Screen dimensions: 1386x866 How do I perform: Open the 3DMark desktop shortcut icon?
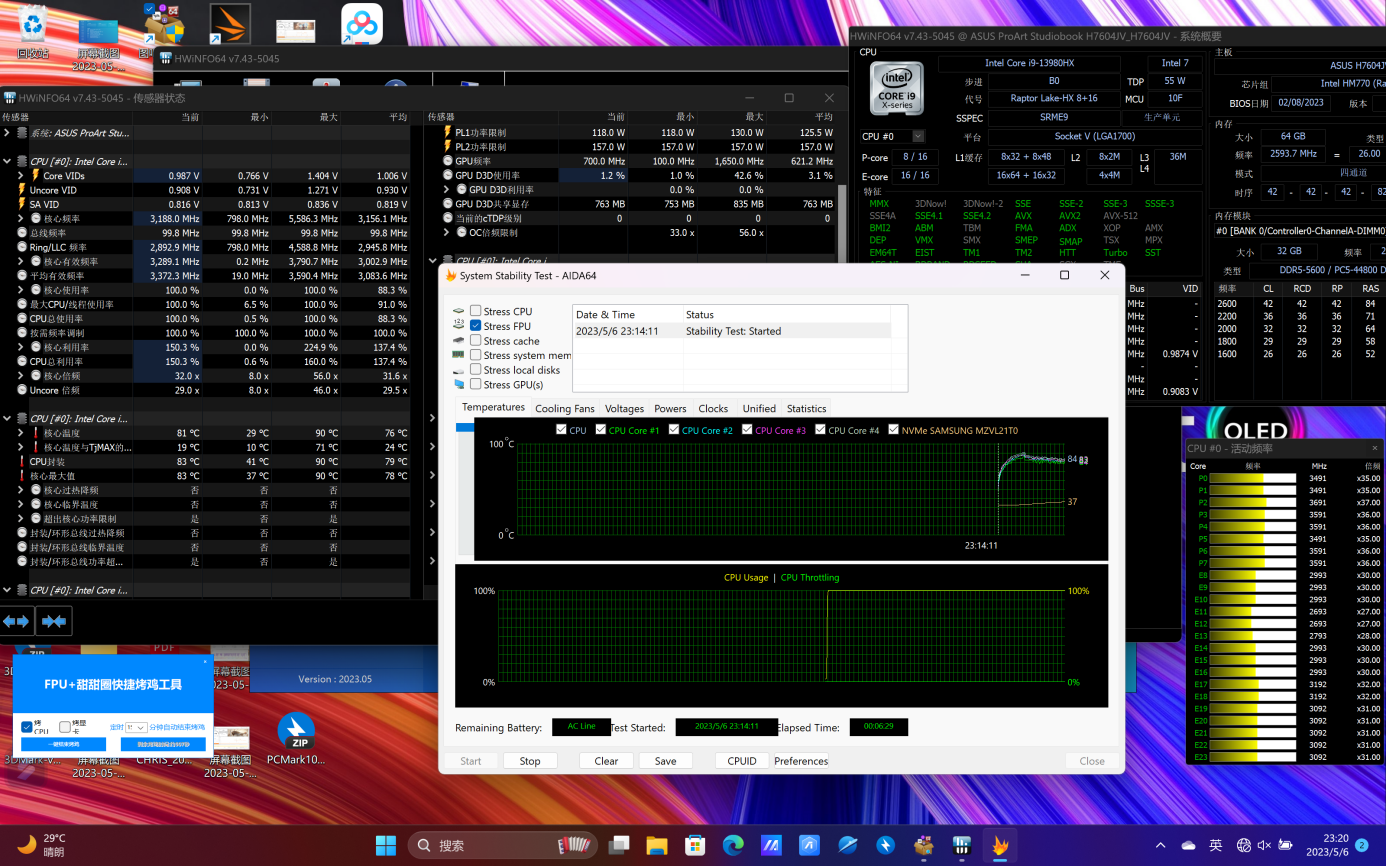click(230, 24)
